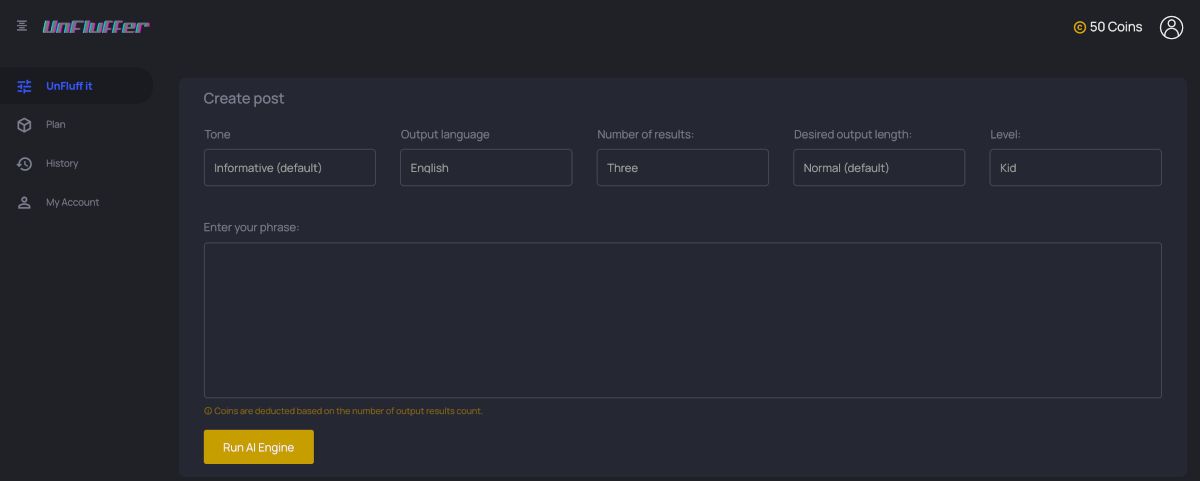Click the sliders icon beside UnFluff it

click(x=25, y=87)
